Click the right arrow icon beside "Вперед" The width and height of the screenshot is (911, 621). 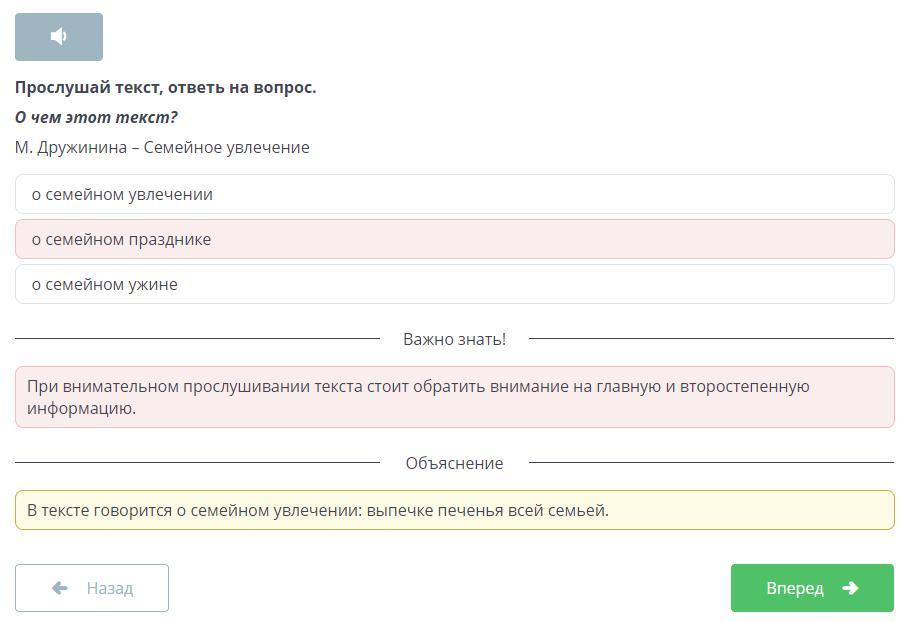pos(850,588)
